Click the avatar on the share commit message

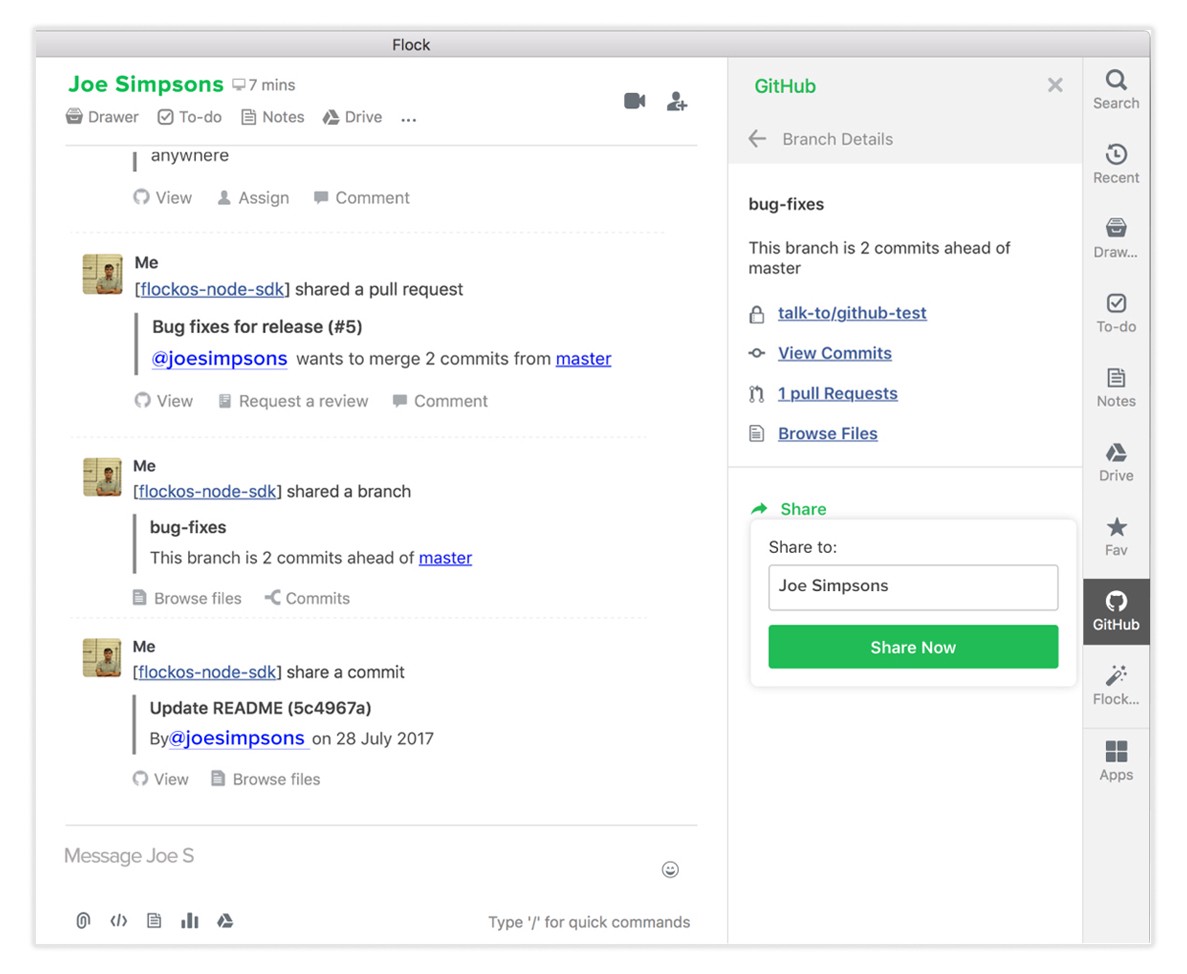point(102,658)
